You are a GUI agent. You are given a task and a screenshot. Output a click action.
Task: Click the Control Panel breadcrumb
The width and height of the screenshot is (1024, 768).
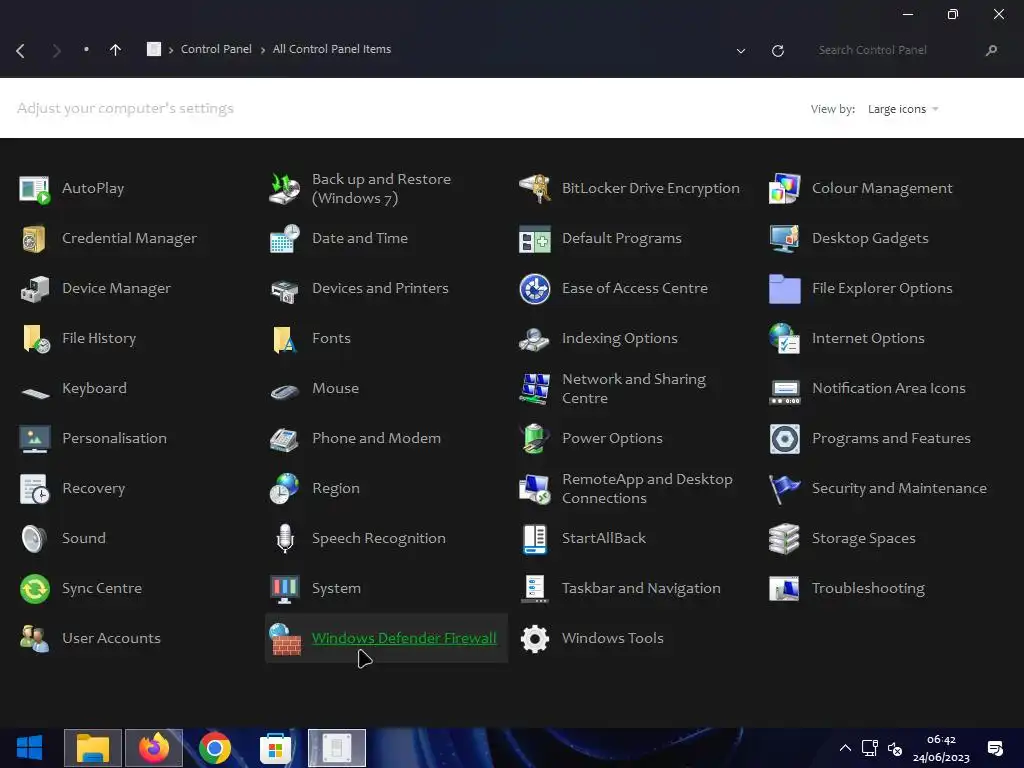coord(216,49)
